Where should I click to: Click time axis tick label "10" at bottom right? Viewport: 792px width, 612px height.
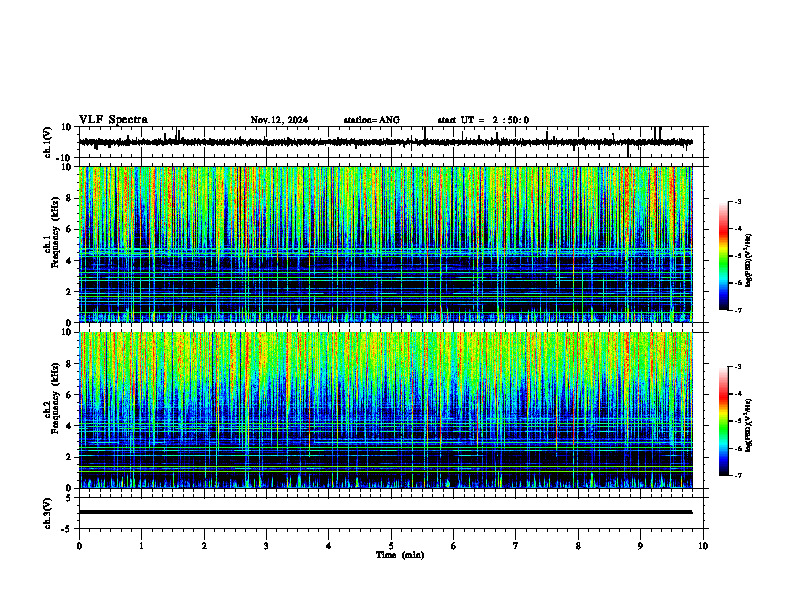(703, 546)
